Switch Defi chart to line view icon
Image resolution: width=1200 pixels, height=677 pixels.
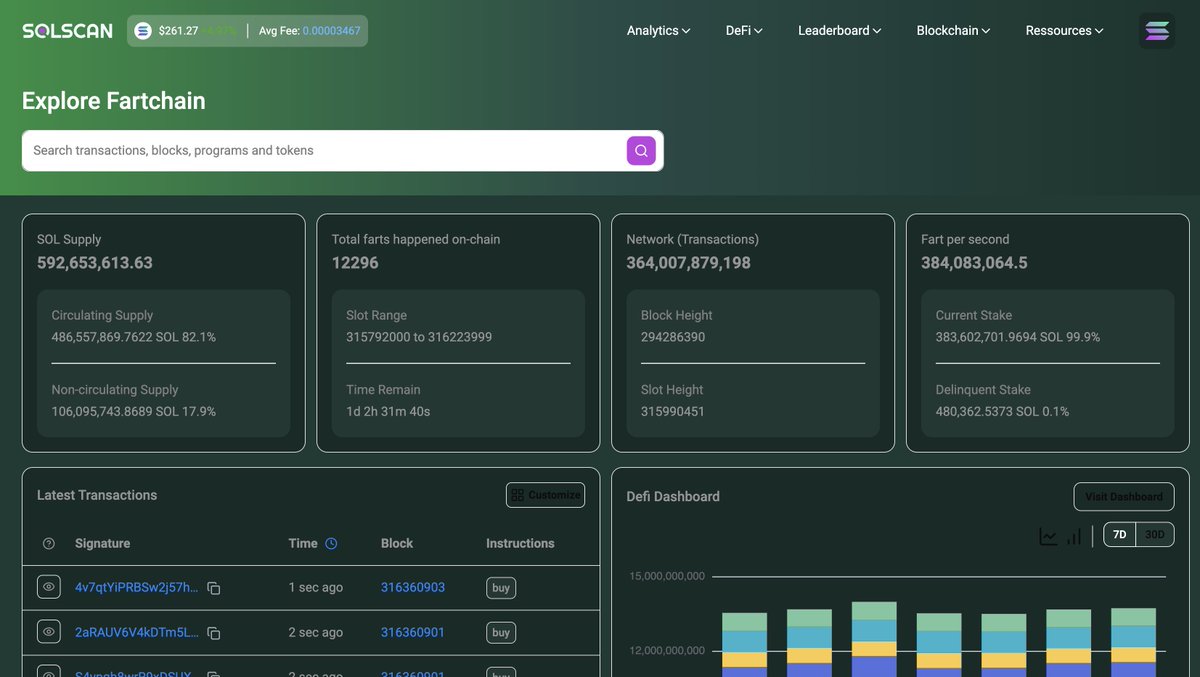tap(1048, 536)
